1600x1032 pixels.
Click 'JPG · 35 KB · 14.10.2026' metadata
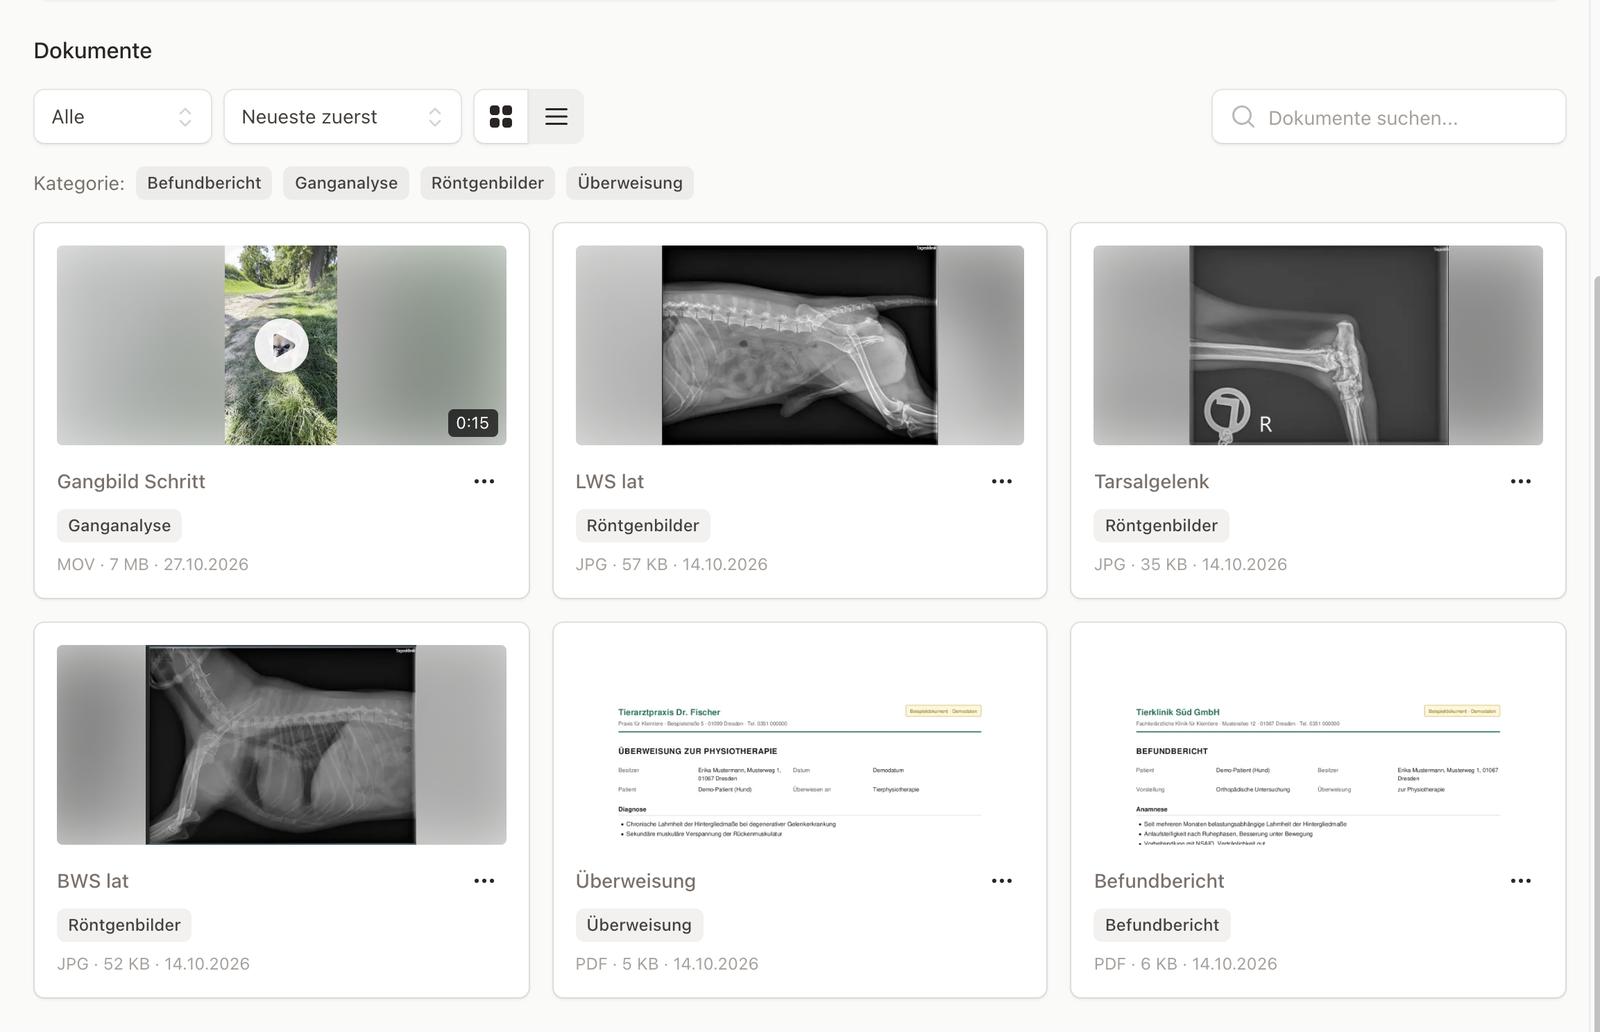[x=1190, y=564]
